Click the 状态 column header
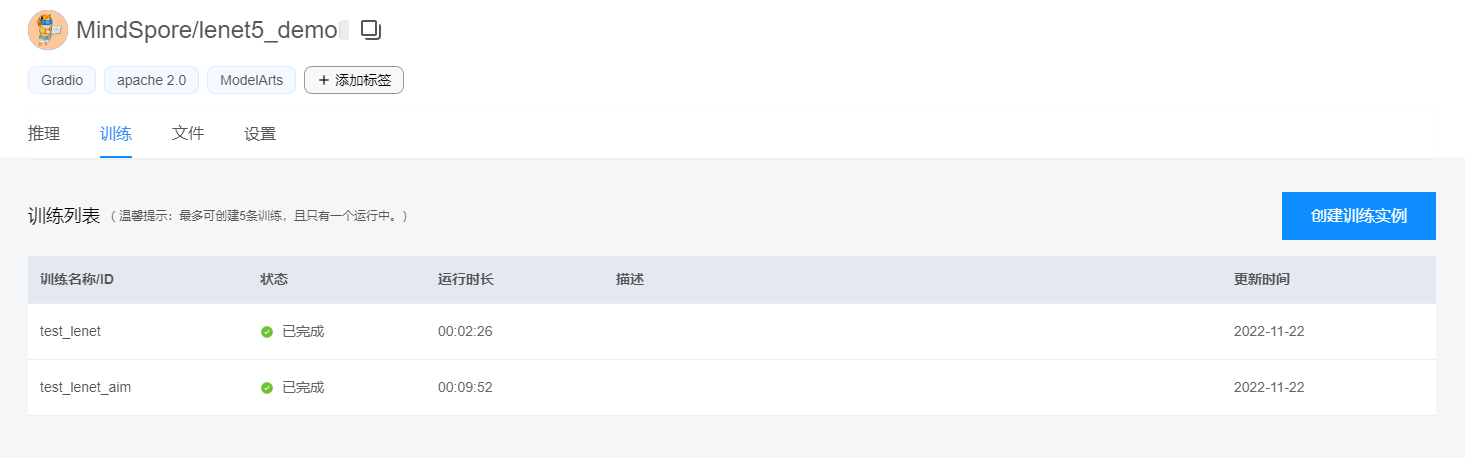1465x458 pixels. 274,280
